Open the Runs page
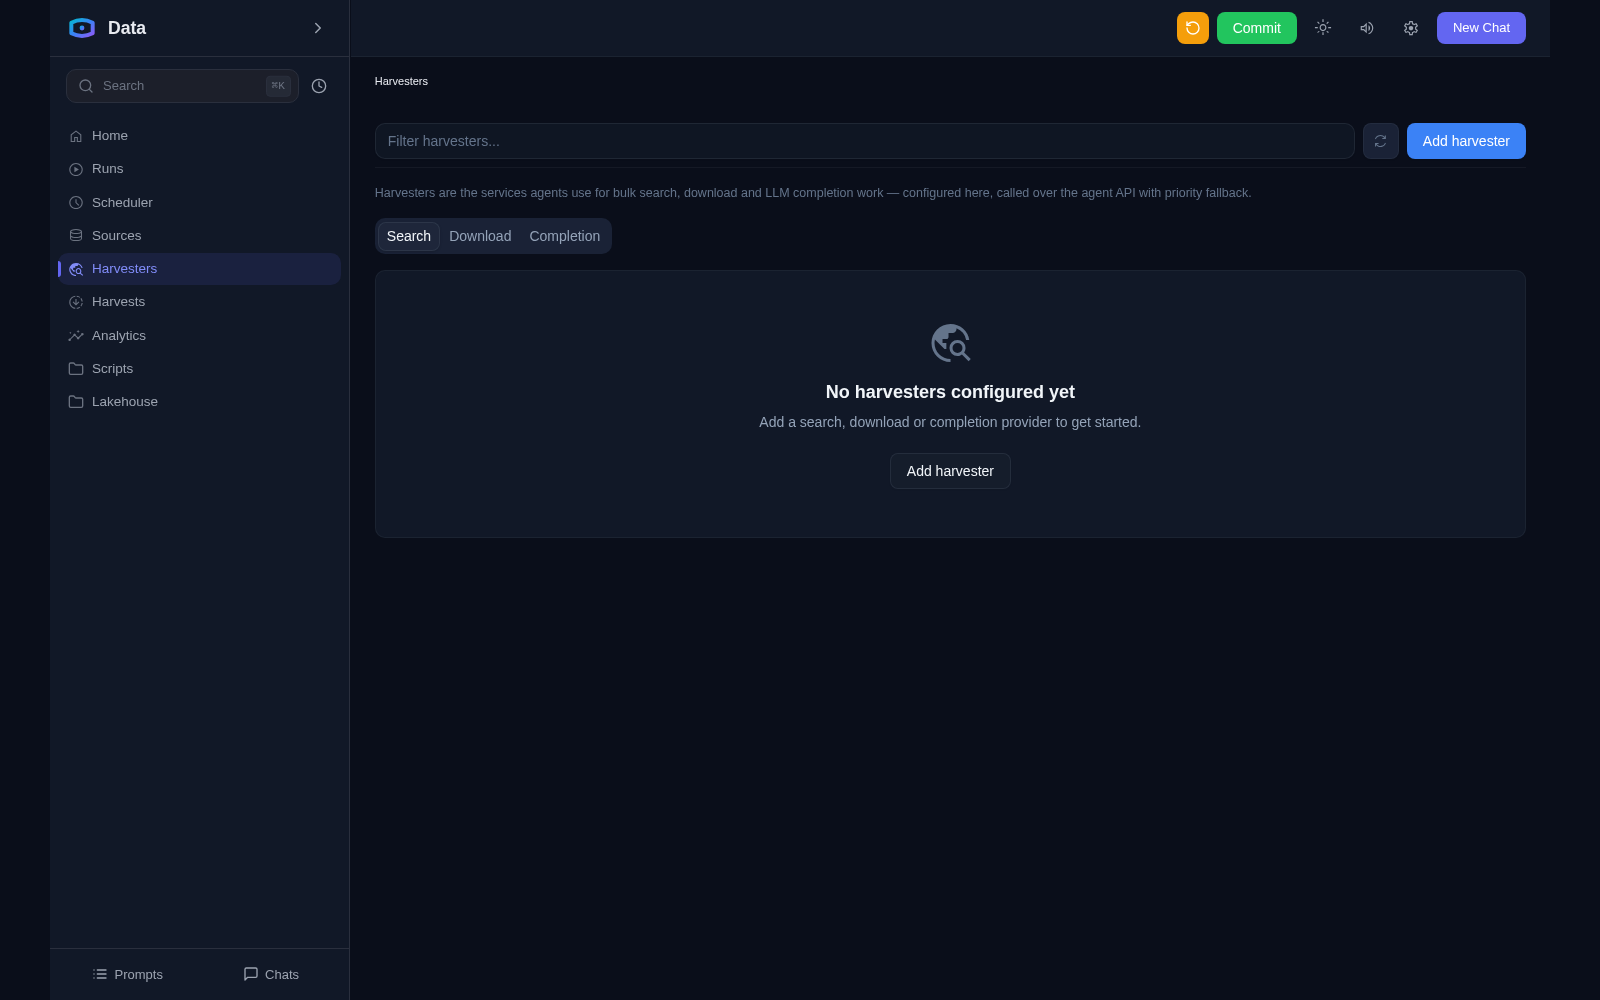The height and width of the screenshot is (1000, 1600). 199,169
